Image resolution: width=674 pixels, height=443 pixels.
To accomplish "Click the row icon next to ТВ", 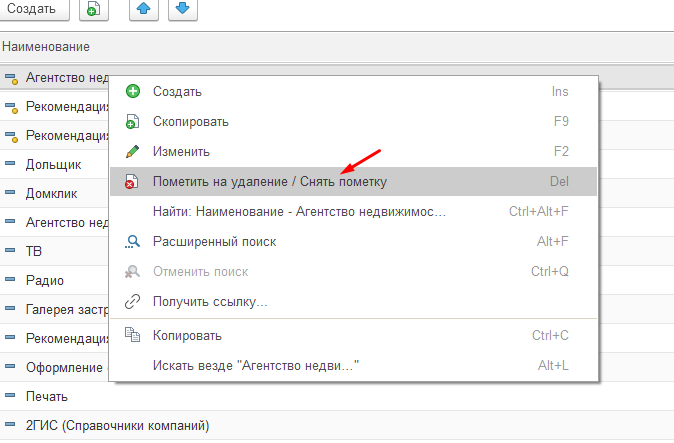I will [10, 250].
